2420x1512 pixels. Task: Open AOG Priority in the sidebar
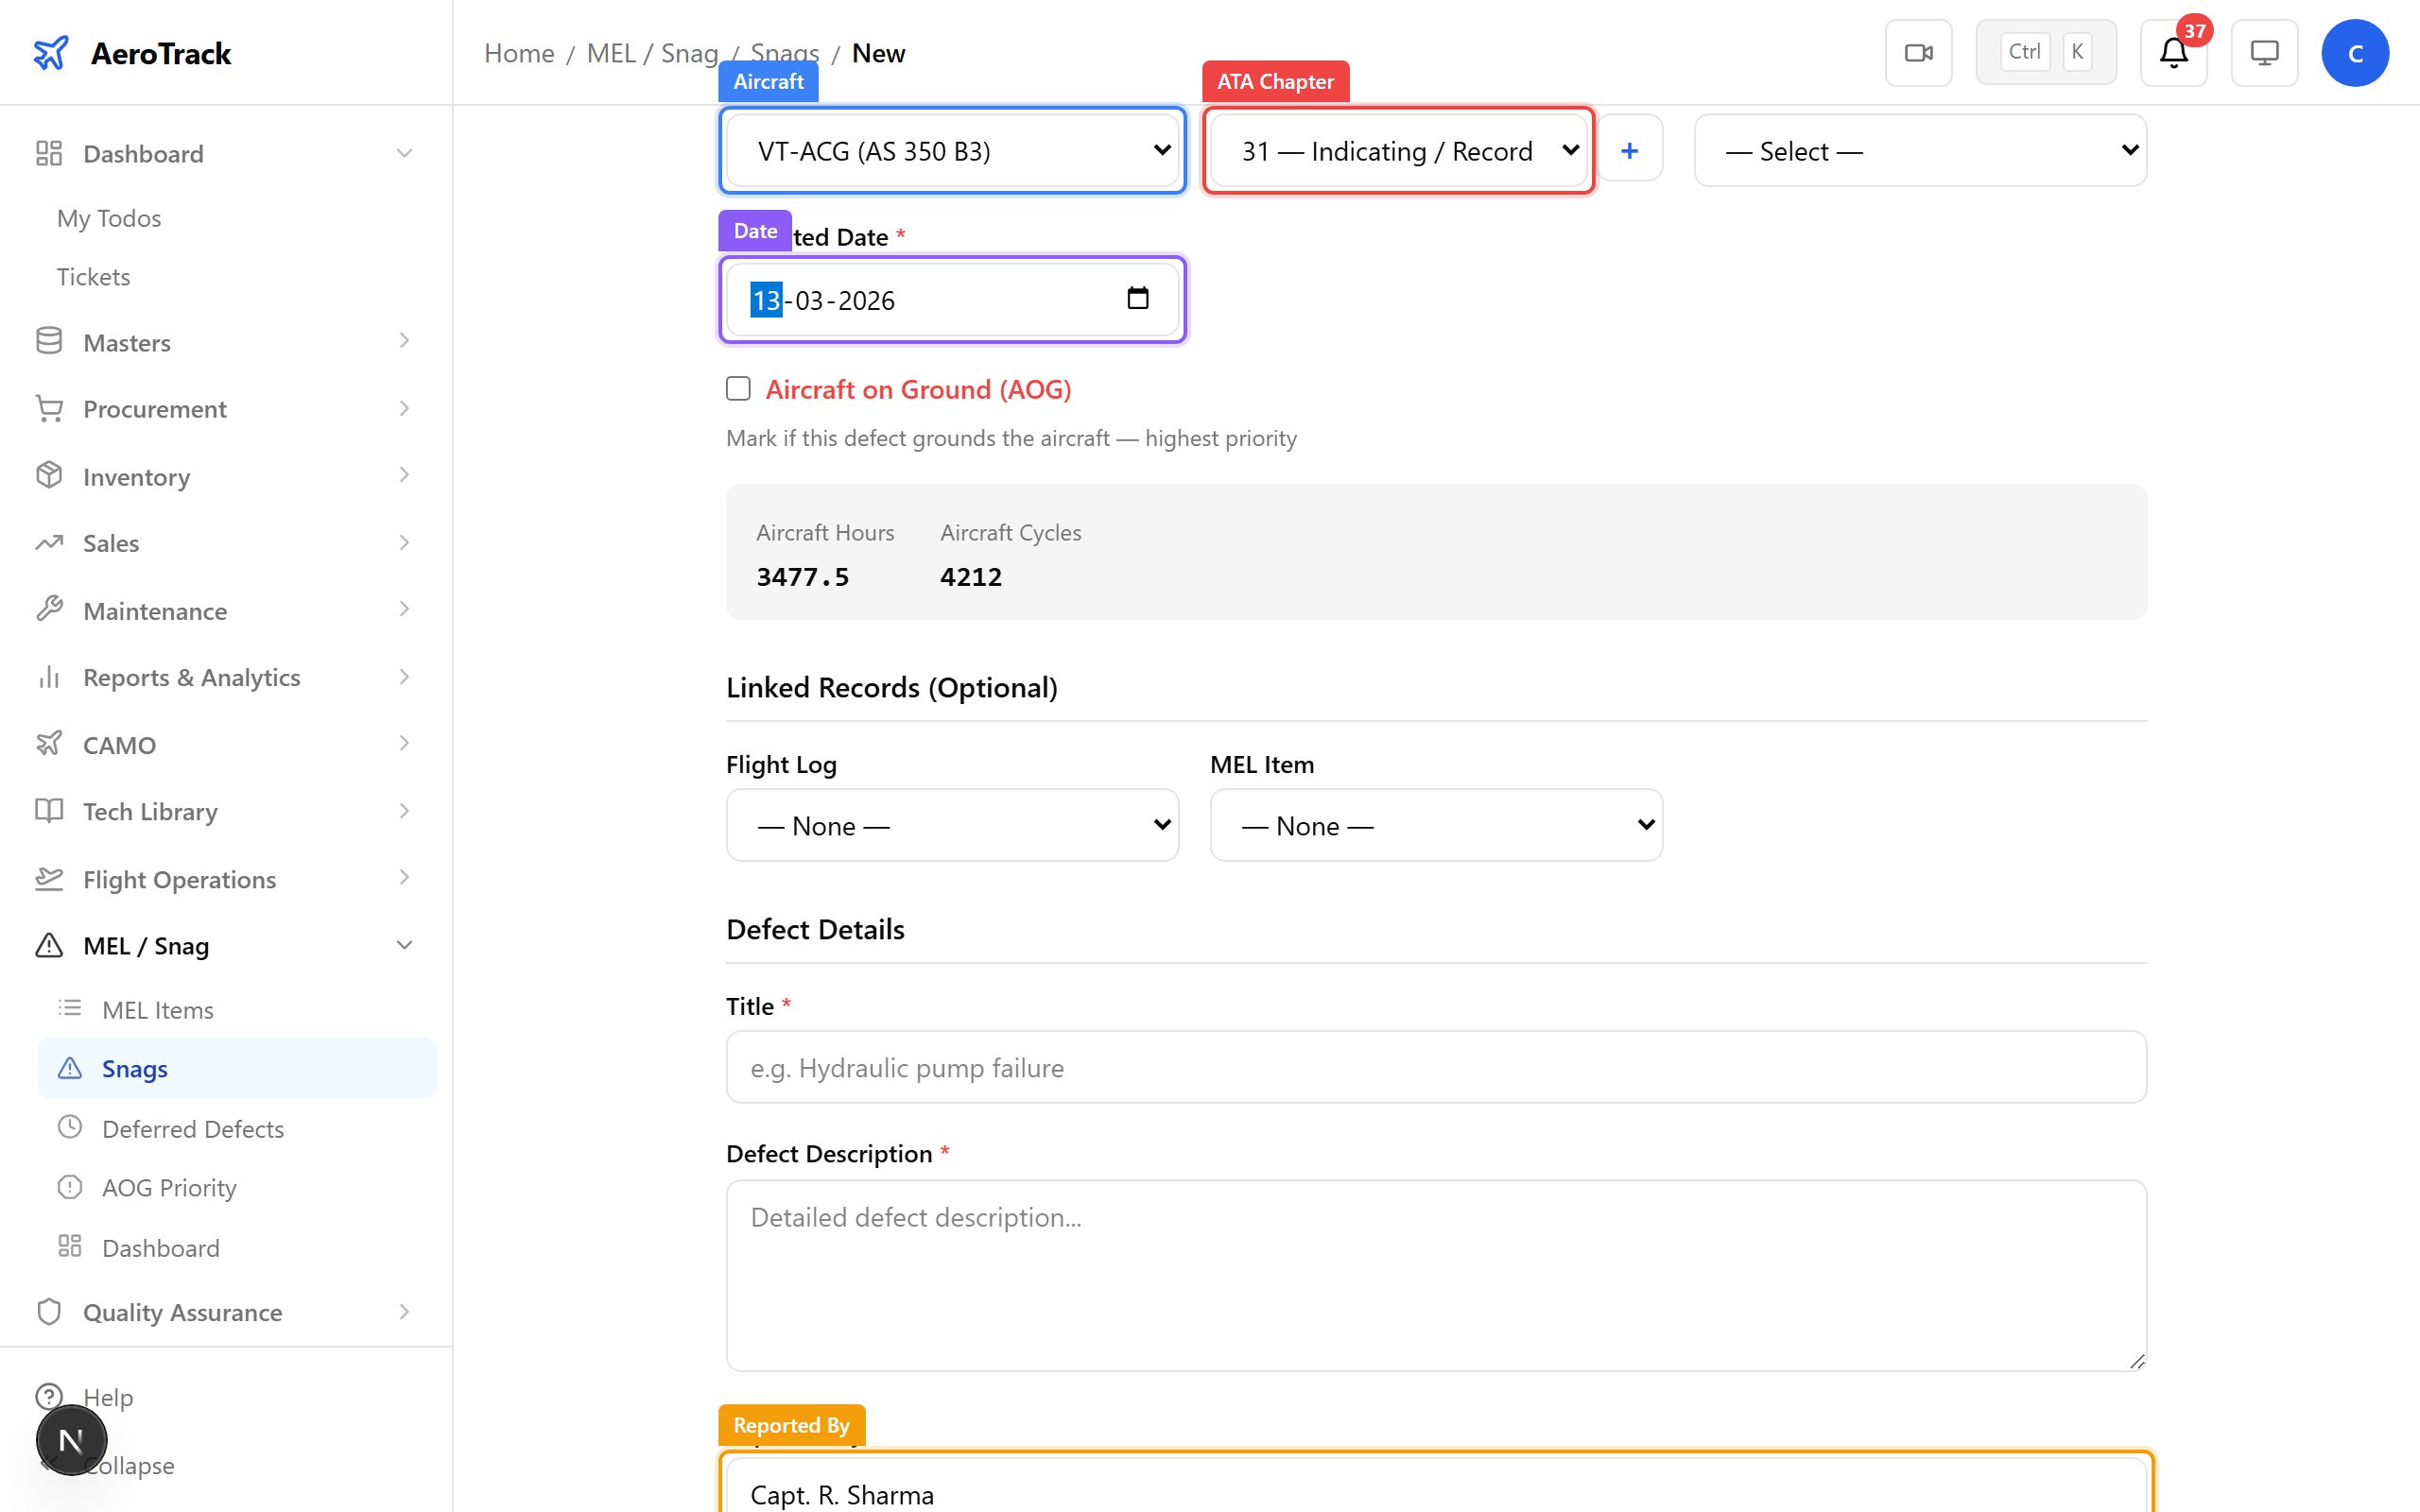(x=171, y=1187)
